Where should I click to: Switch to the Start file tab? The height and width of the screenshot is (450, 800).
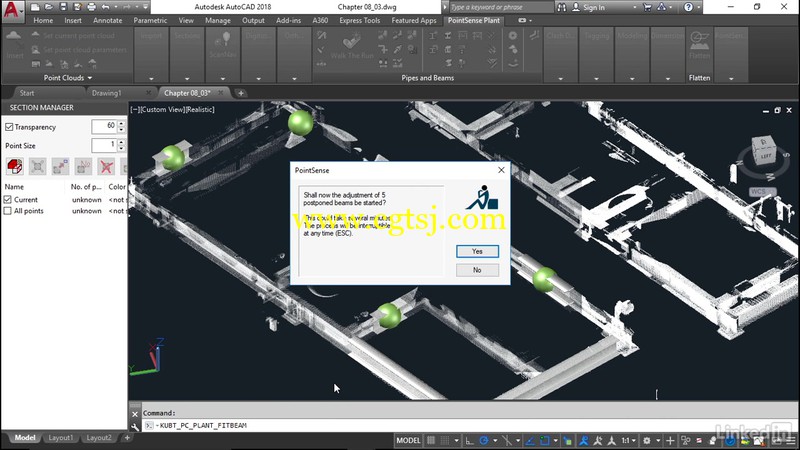[x=27, y=93]
